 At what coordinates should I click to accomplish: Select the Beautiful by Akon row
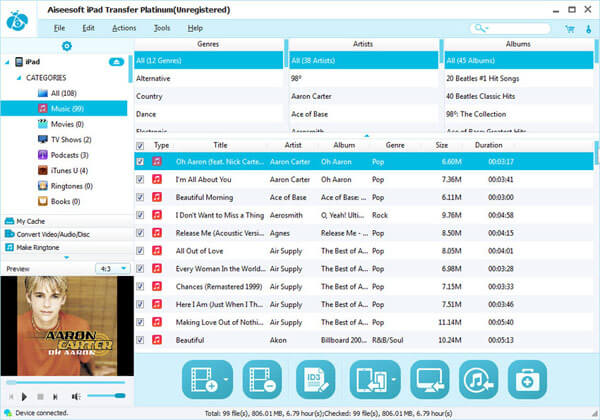364,340
